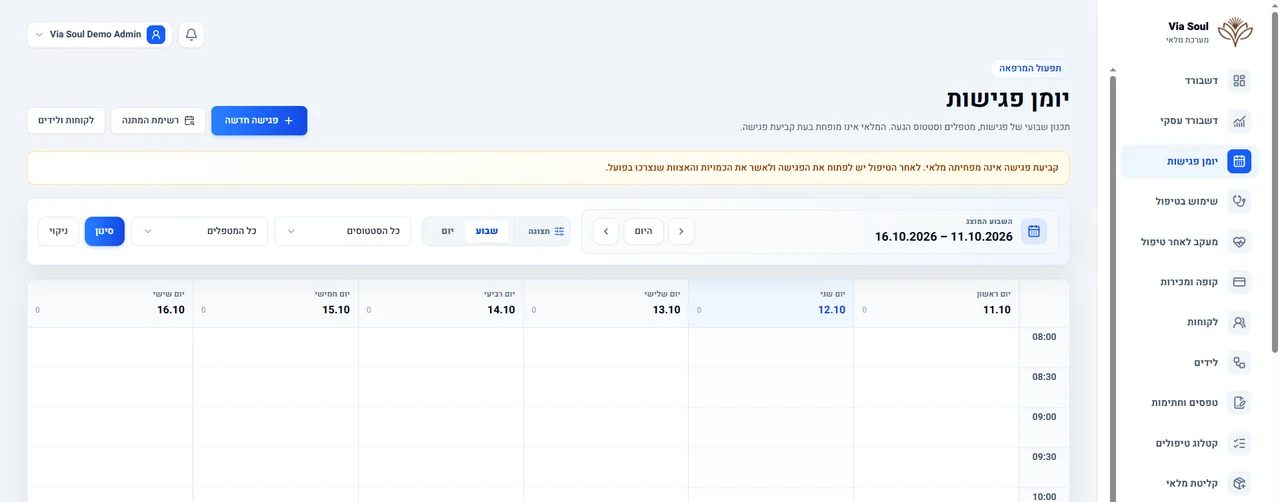Click the calendar icon beside the displayed week
Image resolution: width=1280 pixels, height=502 pixels.
[x=1034, y=231]
